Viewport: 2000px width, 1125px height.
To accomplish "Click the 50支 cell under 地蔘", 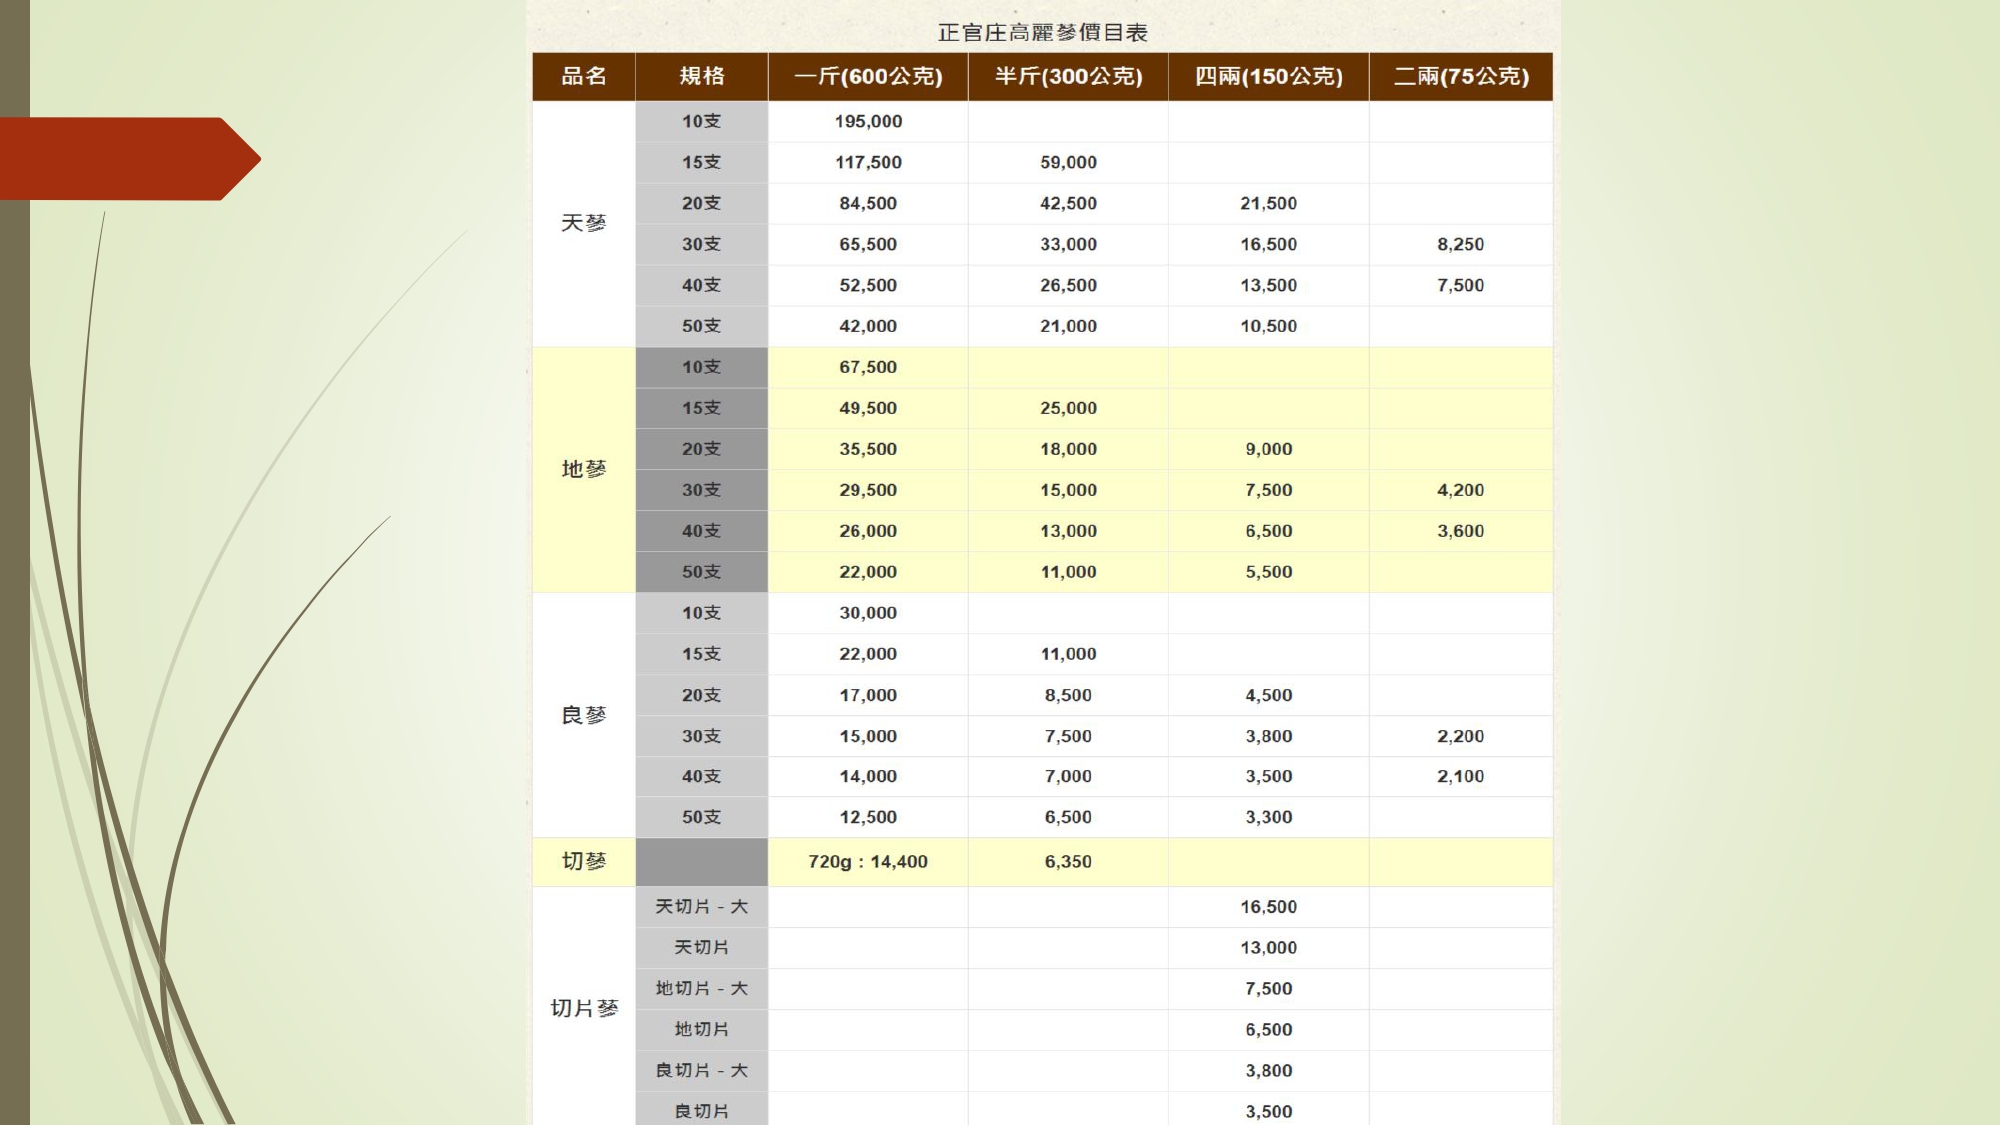I will pos(700,571).
